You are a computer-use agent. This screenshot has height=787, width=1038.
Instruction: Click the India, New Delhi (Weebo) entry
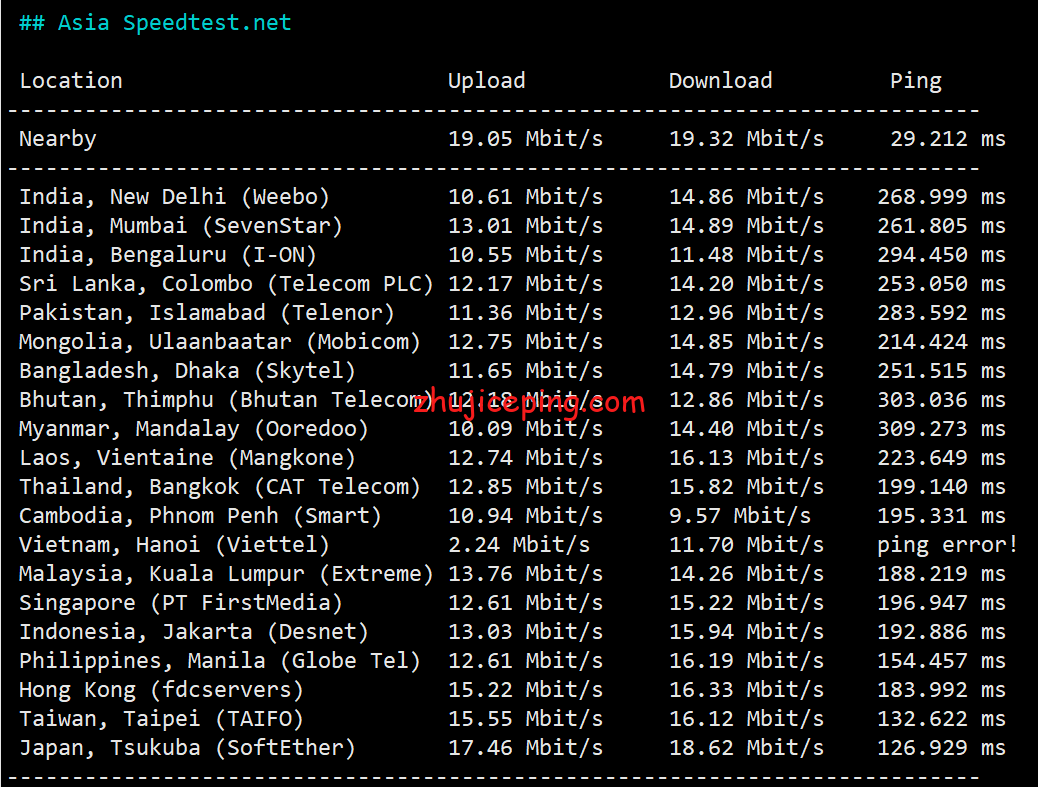tap(174, 197)
